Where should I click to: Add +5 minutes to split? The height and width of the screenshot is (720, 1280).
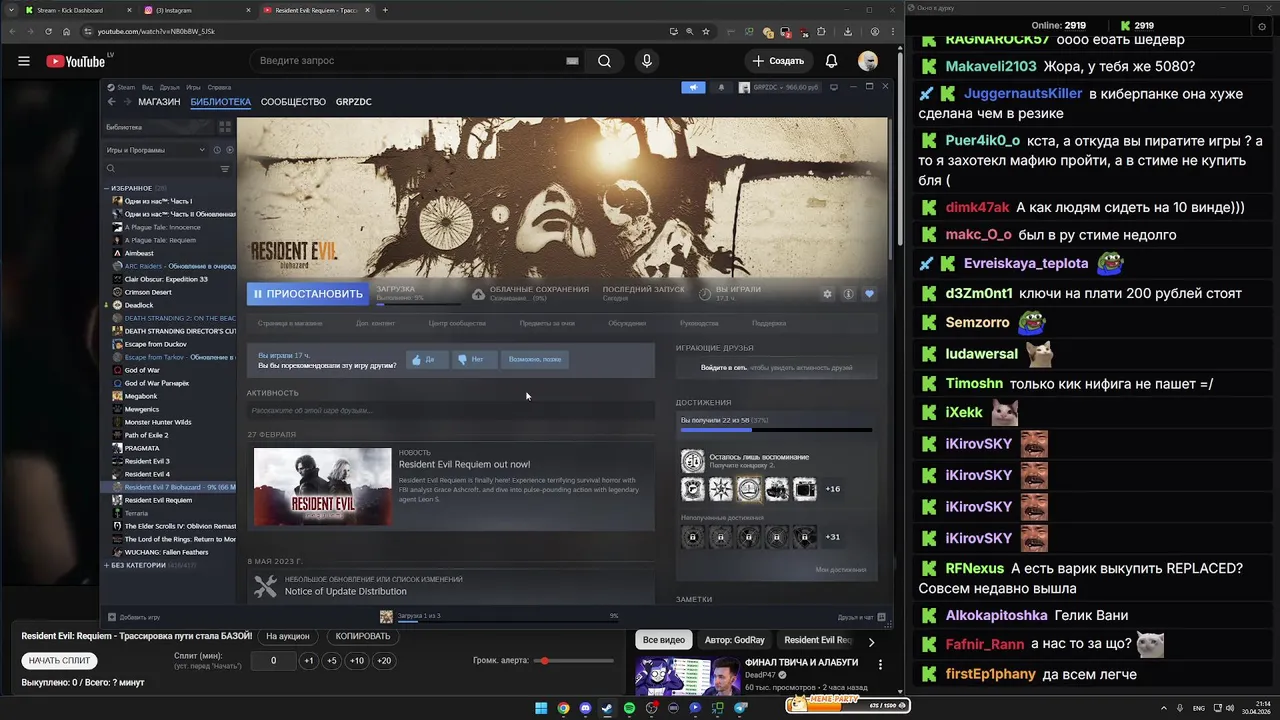[x=332, y=661]
